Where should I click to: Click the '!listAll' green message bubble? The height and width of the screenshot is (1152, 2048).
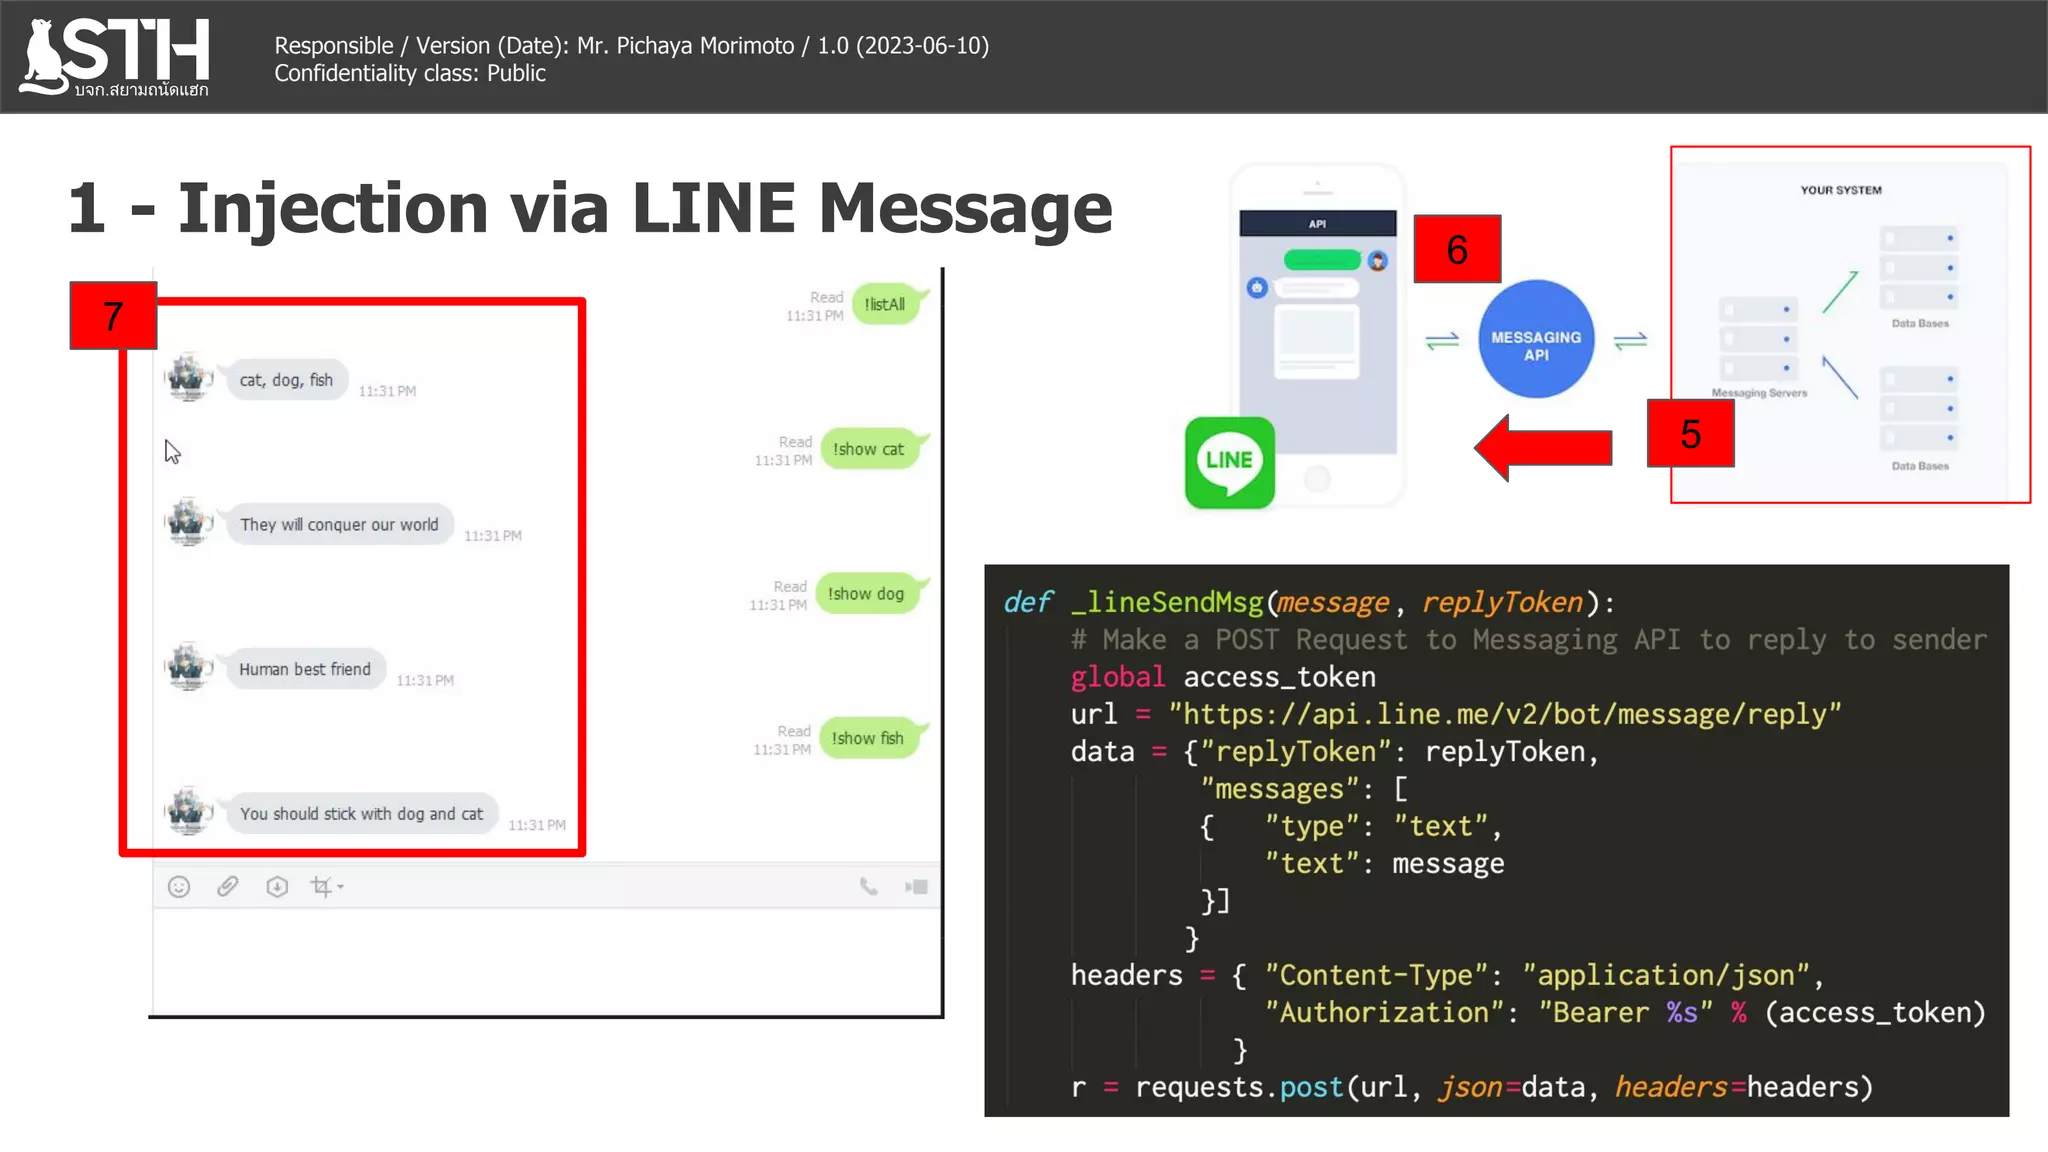[885, 304]
